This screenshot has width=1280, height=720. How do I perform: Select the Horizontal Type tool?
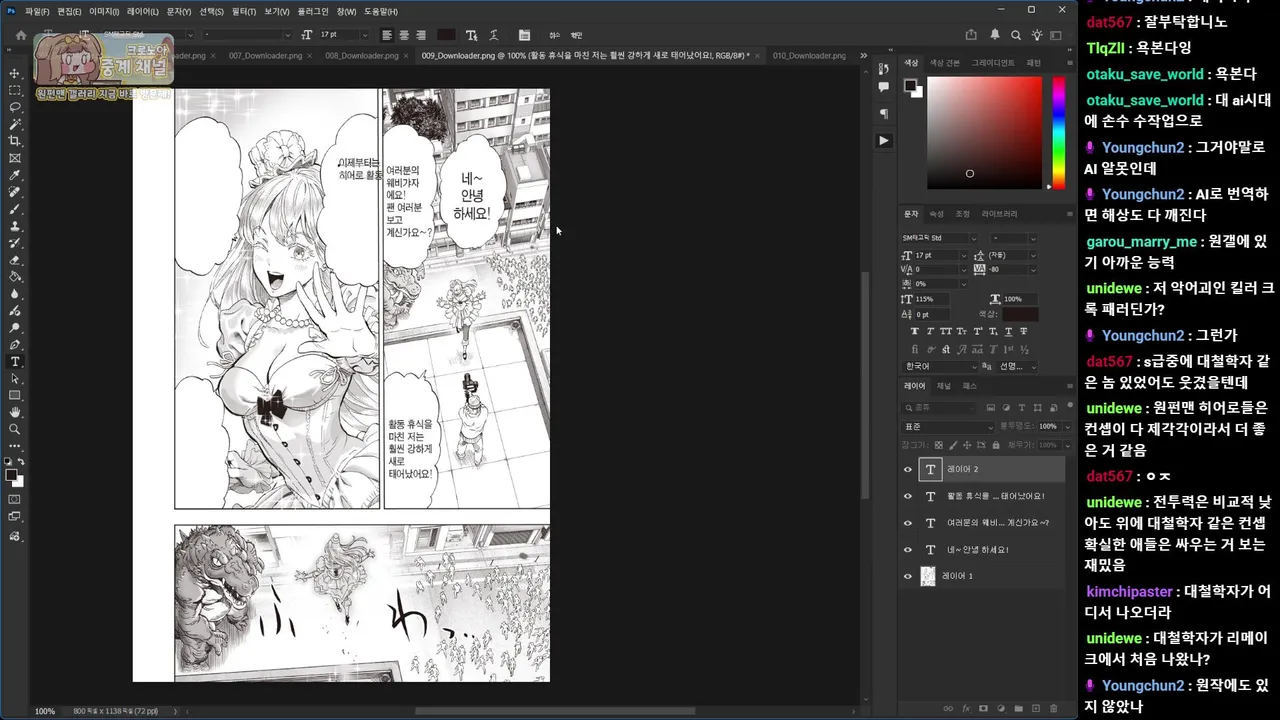pyautogui.click(x=15, y=361)
